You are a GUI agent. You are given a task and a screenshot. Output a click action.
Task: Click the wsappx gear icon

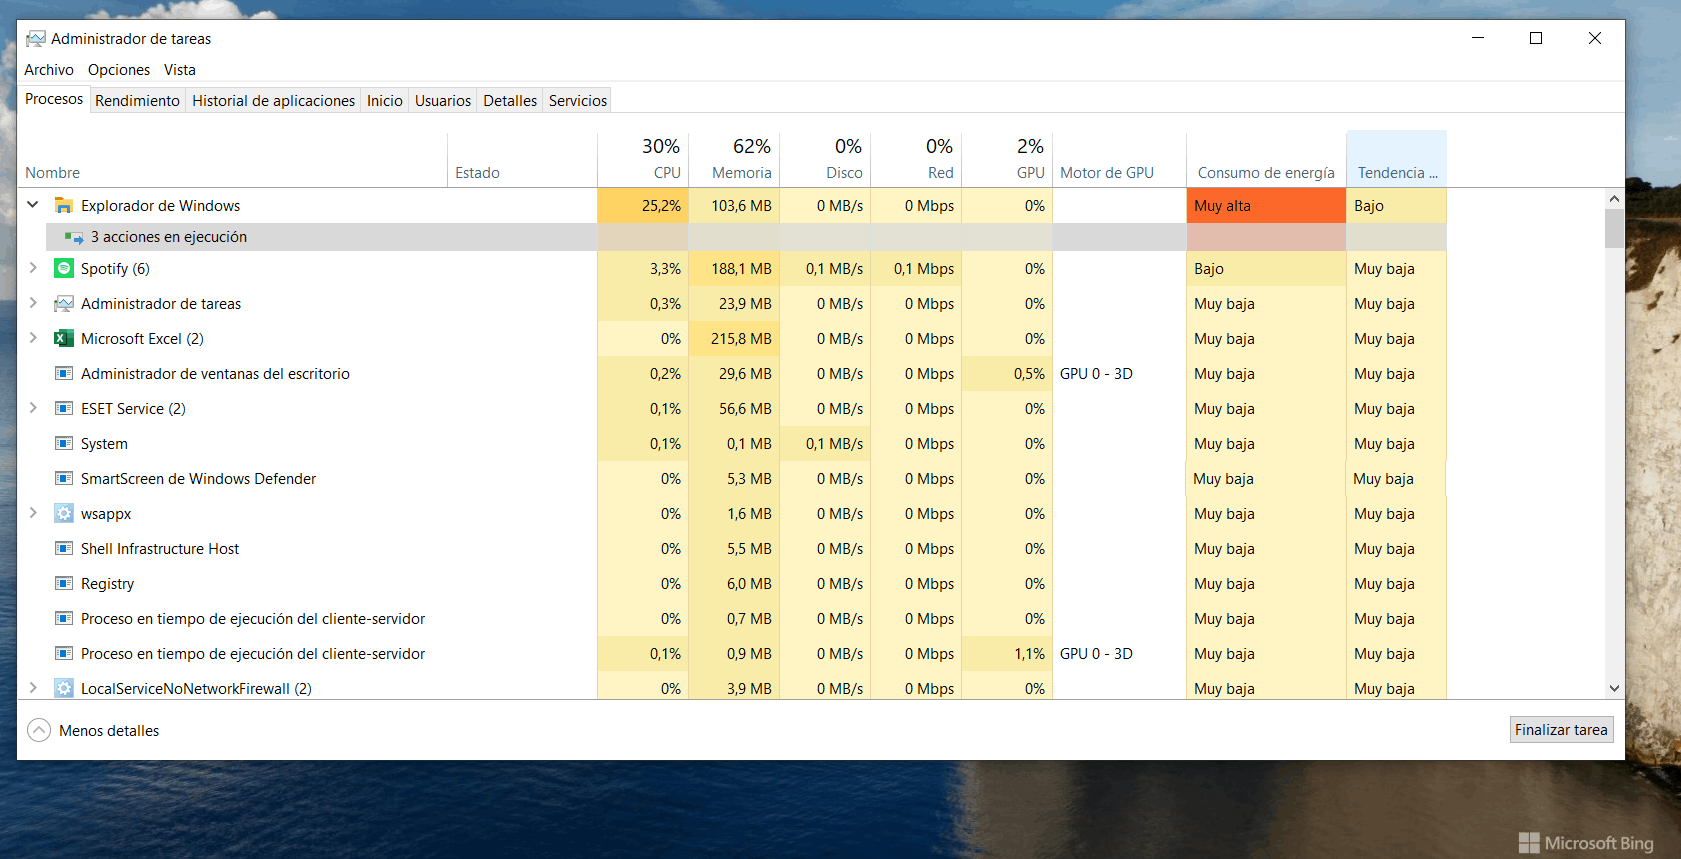(x=64, y=513)
